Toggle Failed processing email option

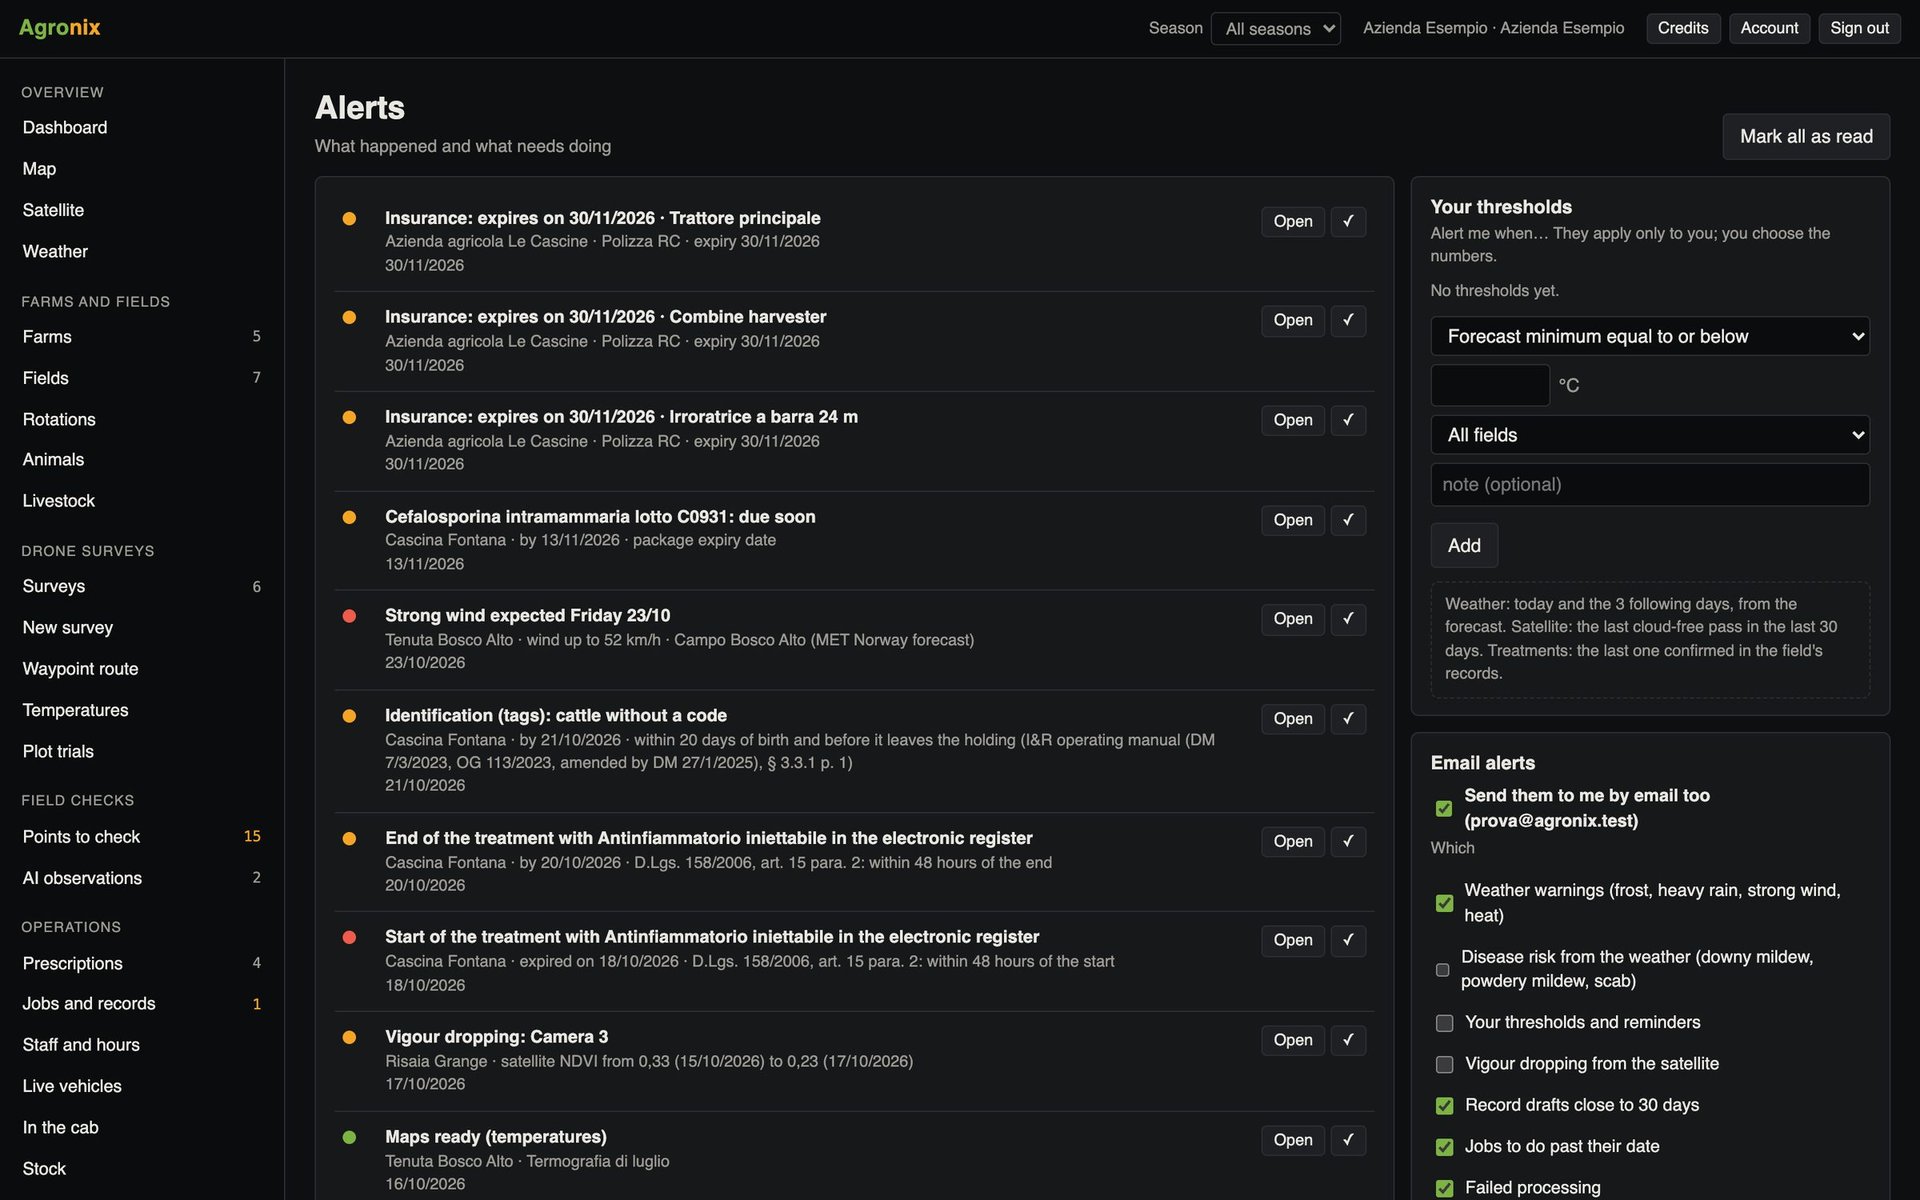[x=1444, y=1188]
